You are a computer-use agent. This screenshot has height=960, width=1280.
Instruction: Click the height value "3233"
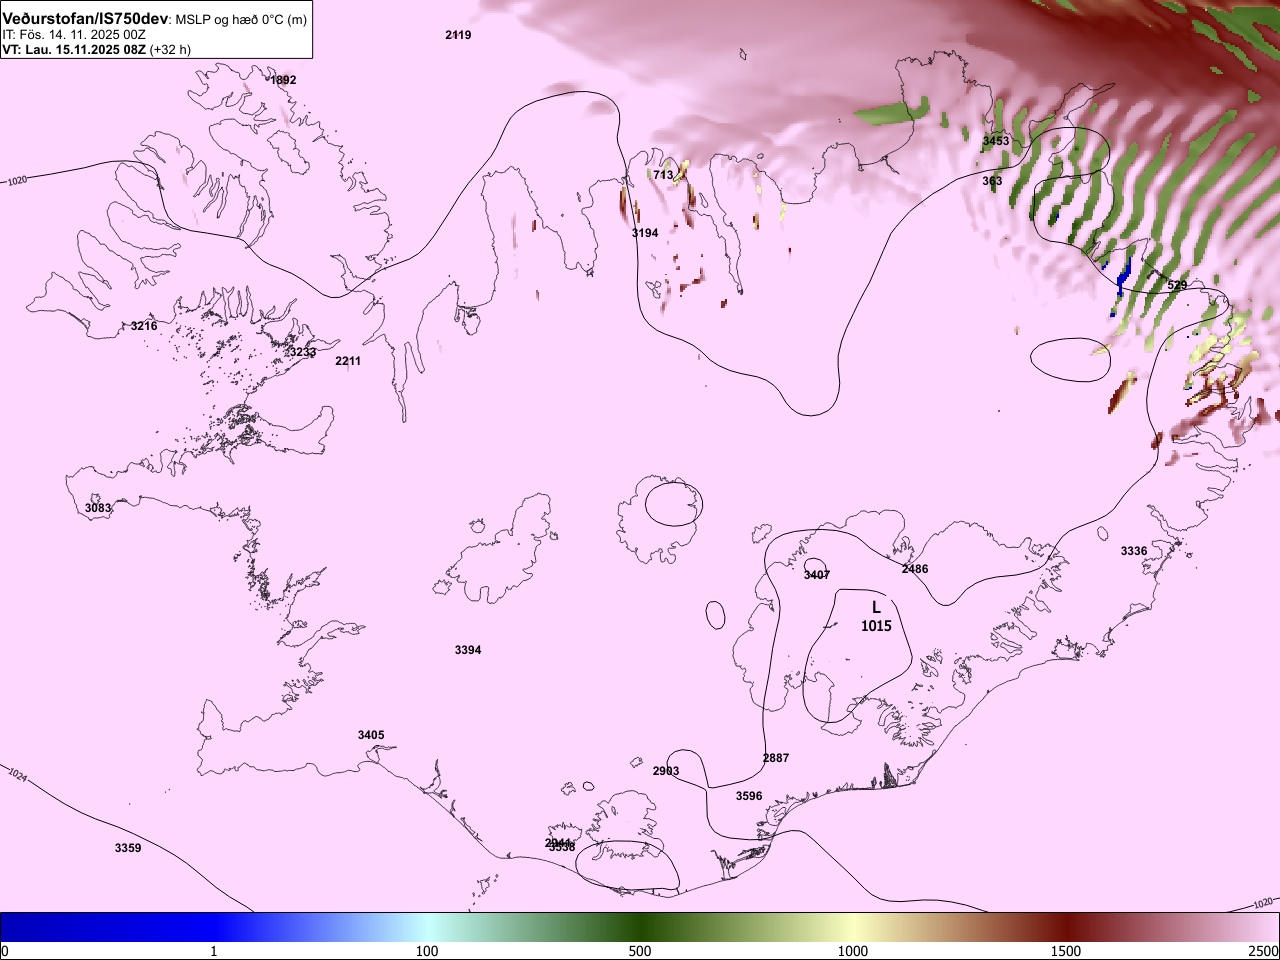pos(302,352)
